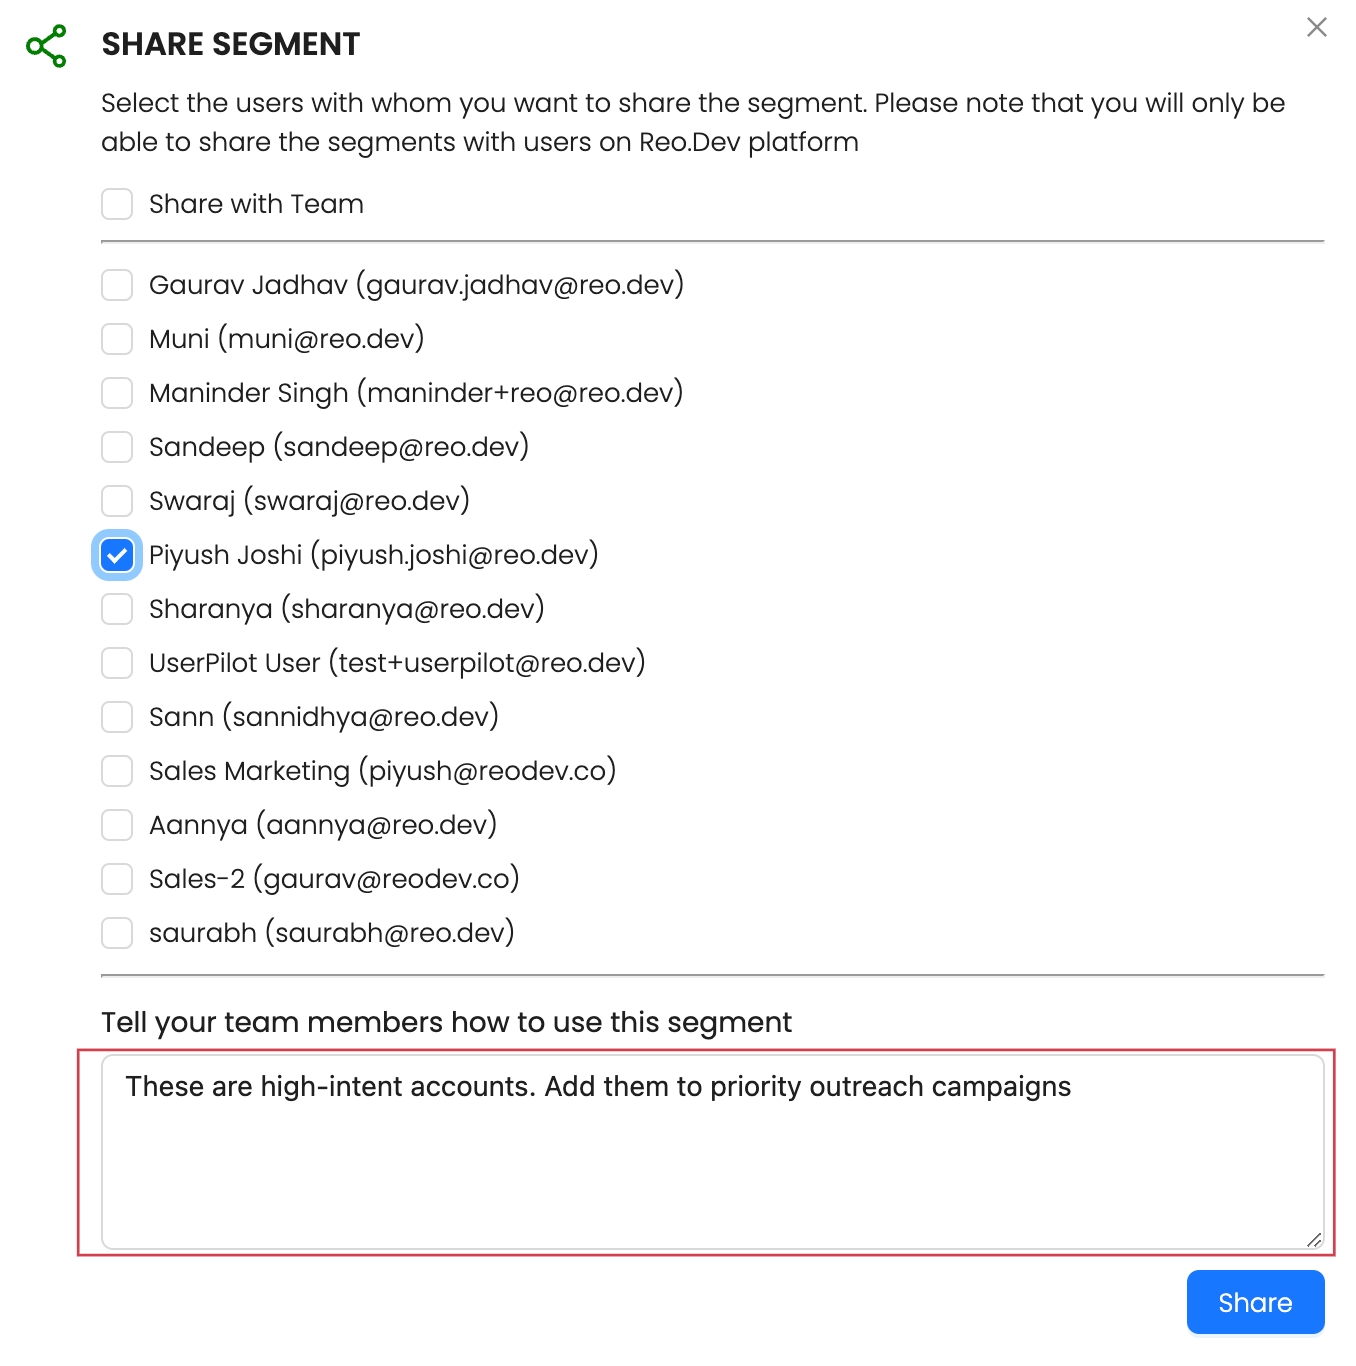
Task: Check the Sharanya checkbox
Action: [x=117, y=609]
